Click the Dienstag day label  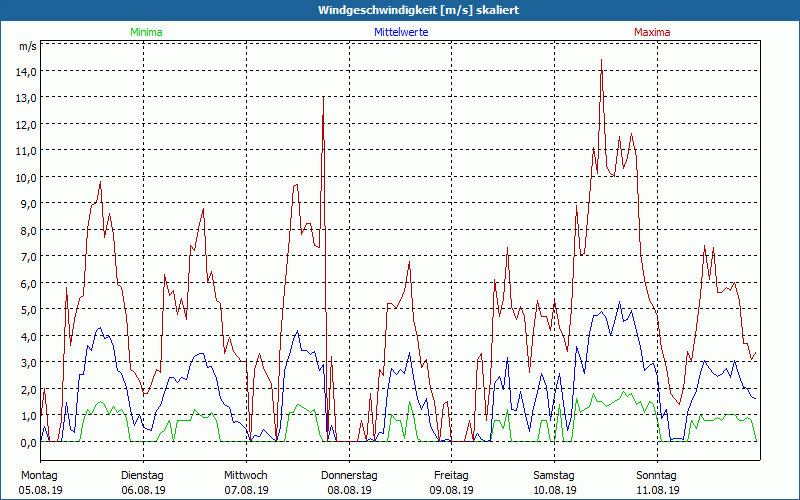coord(142,476)
